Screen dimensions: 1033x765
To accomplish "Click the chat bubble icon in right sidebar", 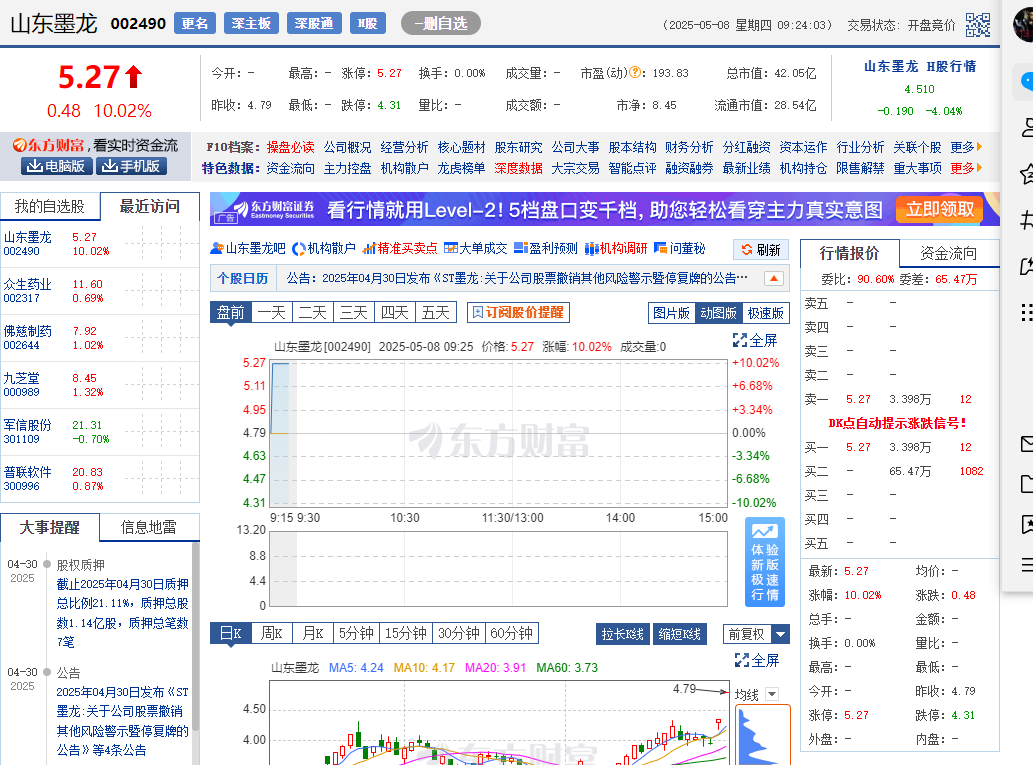I will (x=1026, y=82).
